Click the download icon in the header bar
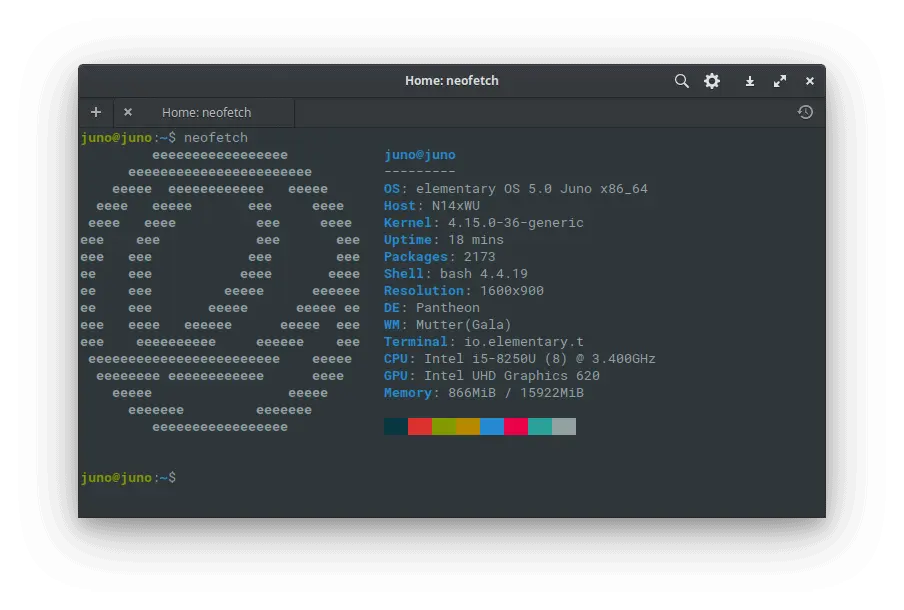The image size is (904, 610). [749, 81]
